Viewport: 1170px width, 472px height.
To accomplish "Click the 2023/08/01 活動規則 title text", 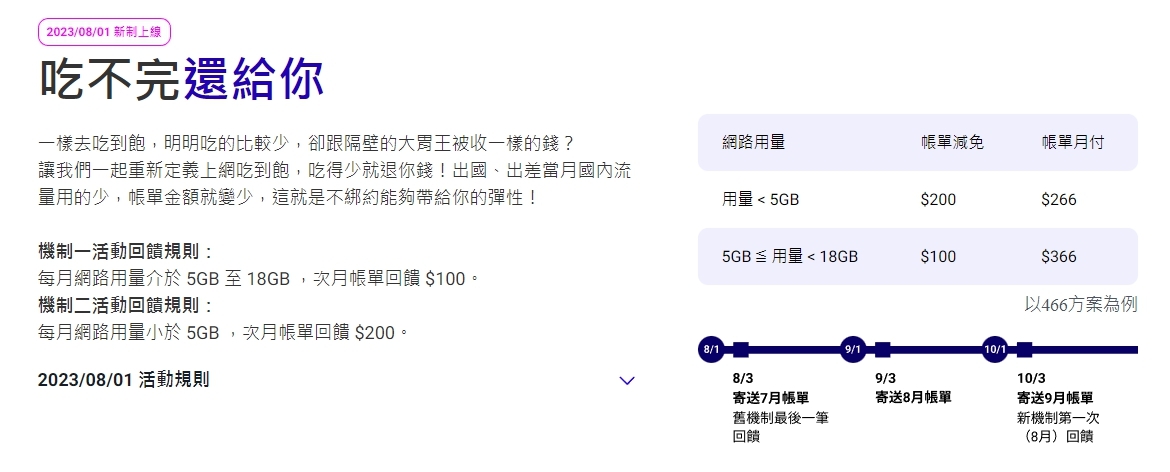I will tap(123, 380).
